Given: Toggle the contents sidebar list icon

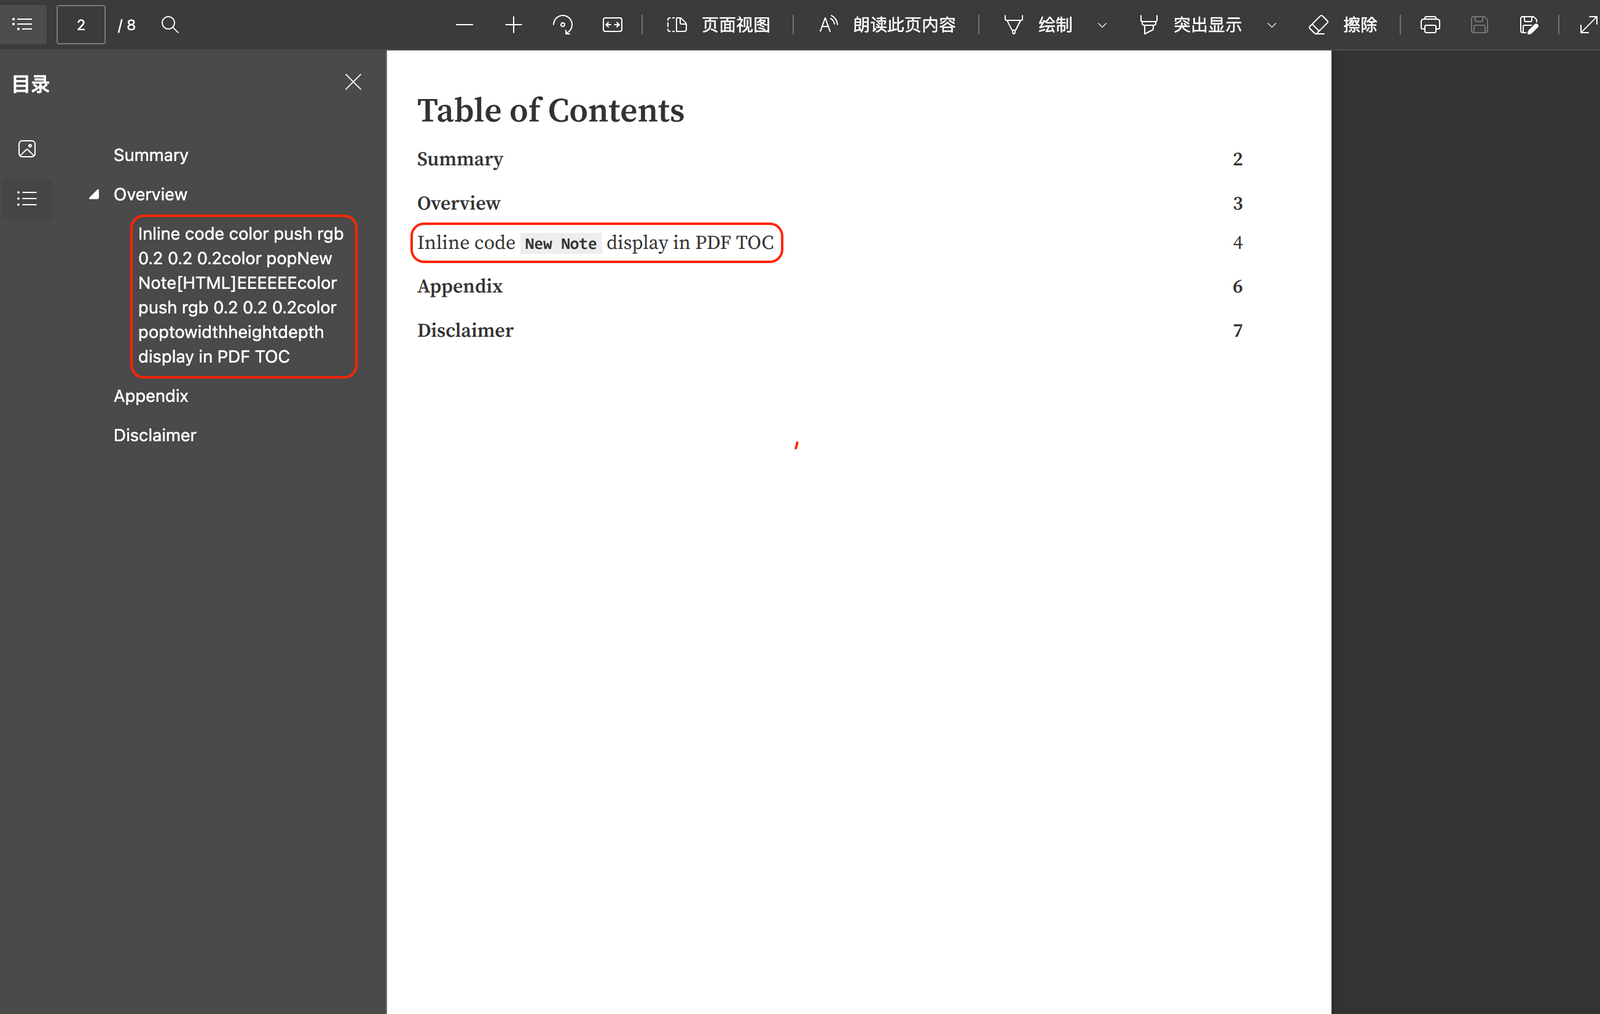Looking at the screenshot, I should coord(22,24).
